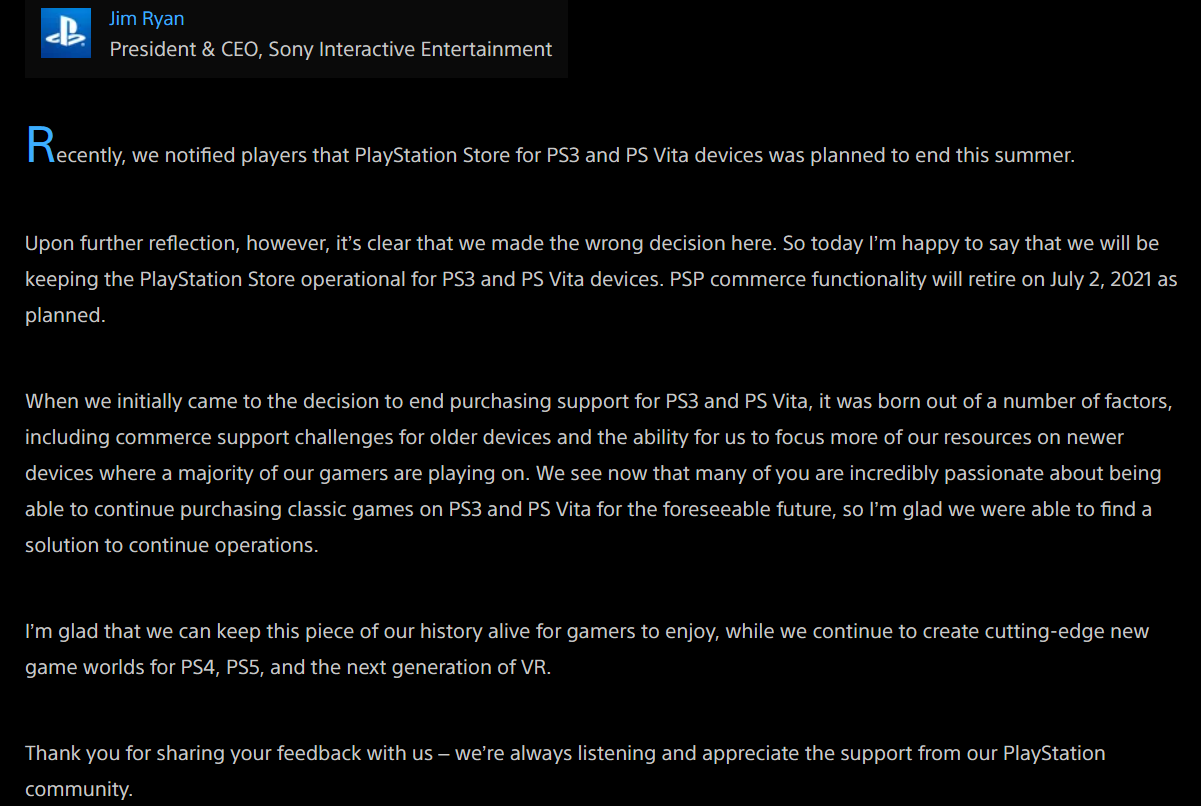
Task: Click the words 'solution to continue operations'
Action: point(171,546)
